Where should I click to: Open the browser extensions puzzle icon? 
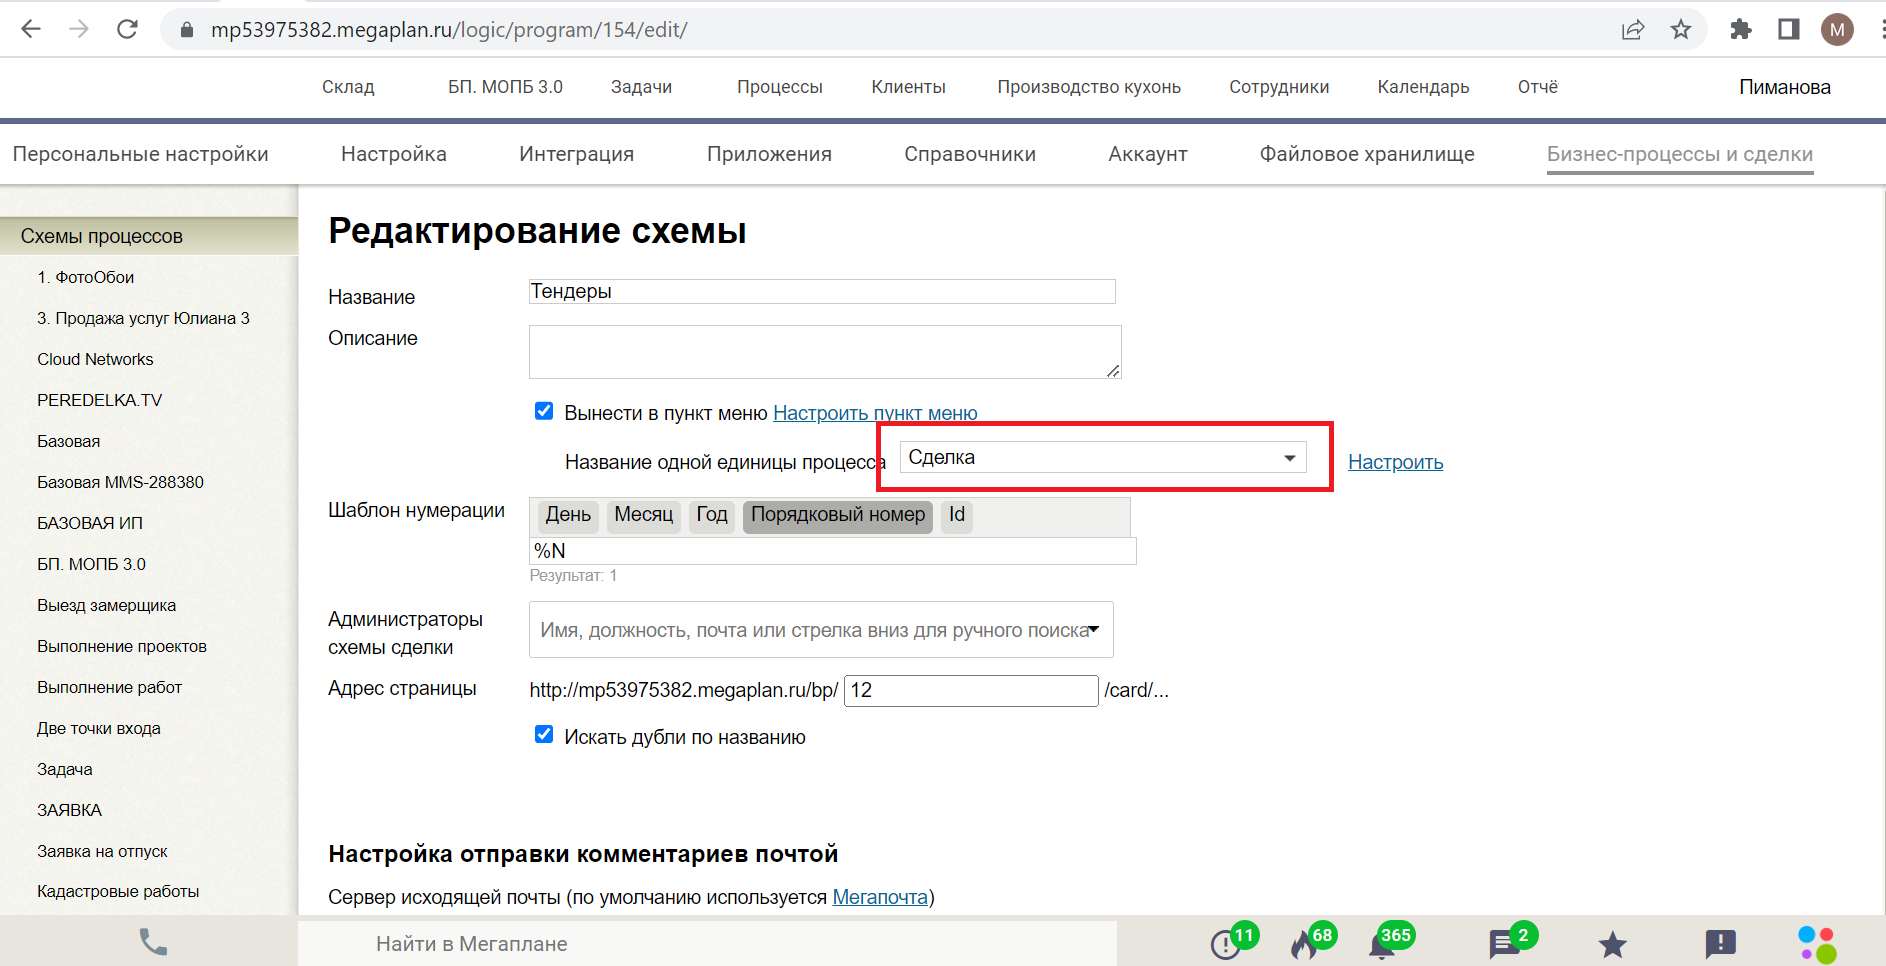pos(1741,29)
